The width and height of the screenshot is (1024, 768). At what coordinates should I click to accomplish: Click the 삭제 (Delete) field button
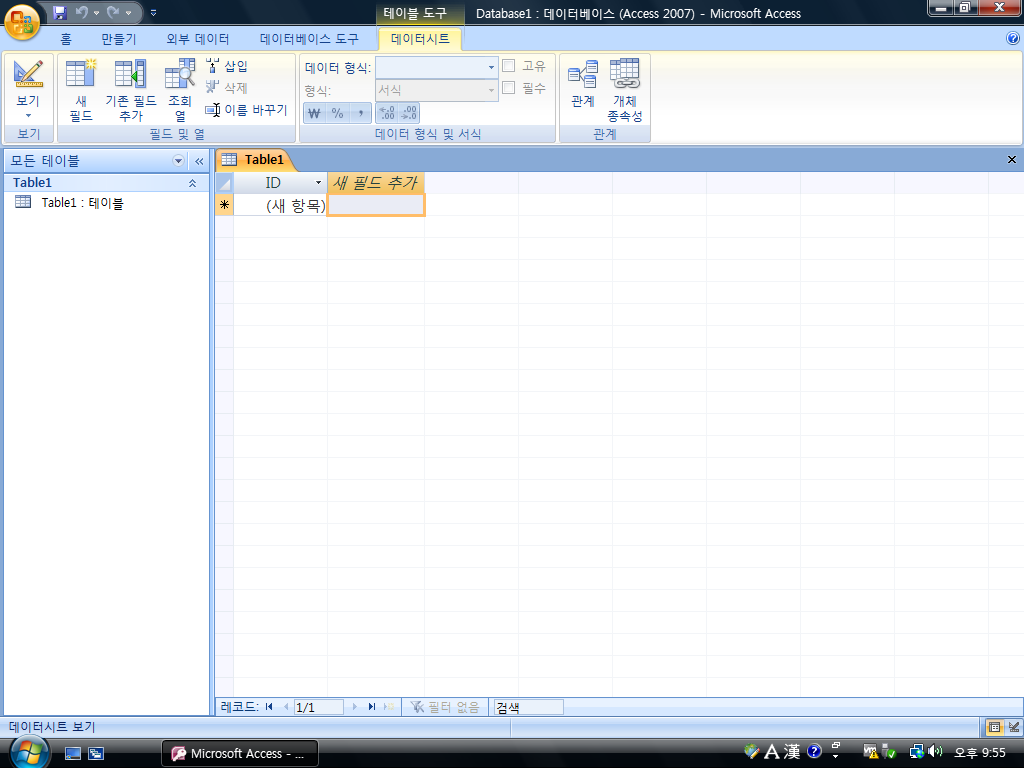(227, 88)
